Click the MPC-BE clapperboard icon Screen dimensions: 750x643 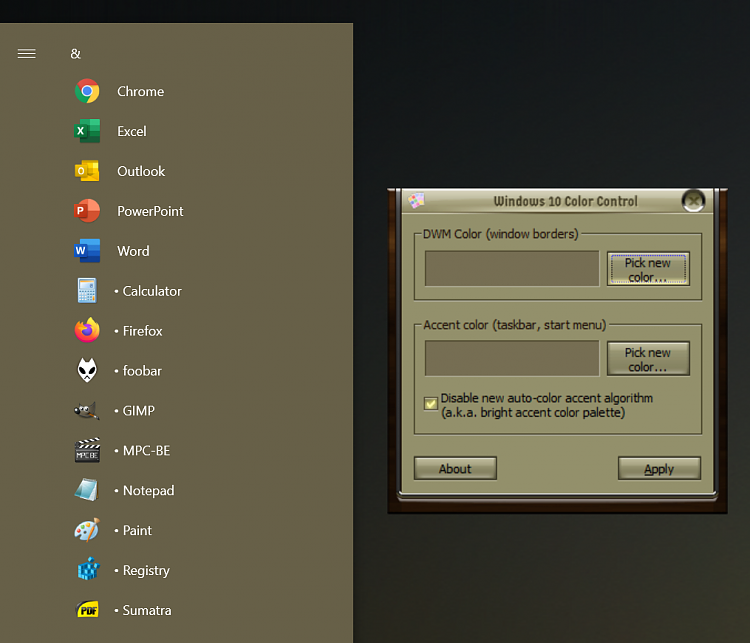click(87, 450)
